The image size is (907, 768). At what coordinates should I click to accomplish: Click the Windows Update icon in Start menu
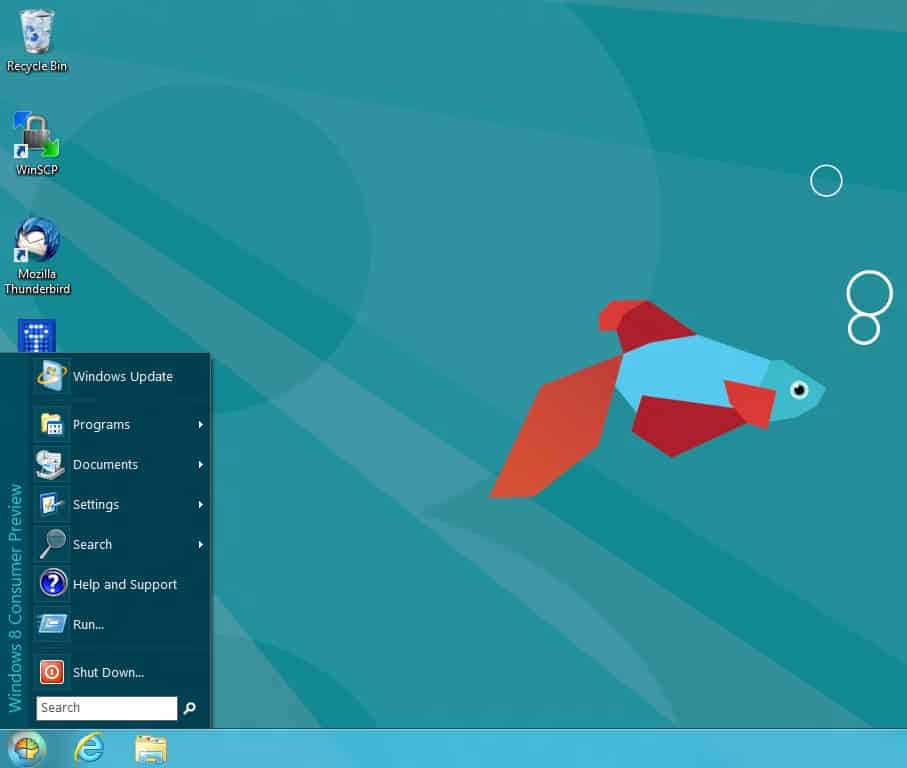click(51, 376)
